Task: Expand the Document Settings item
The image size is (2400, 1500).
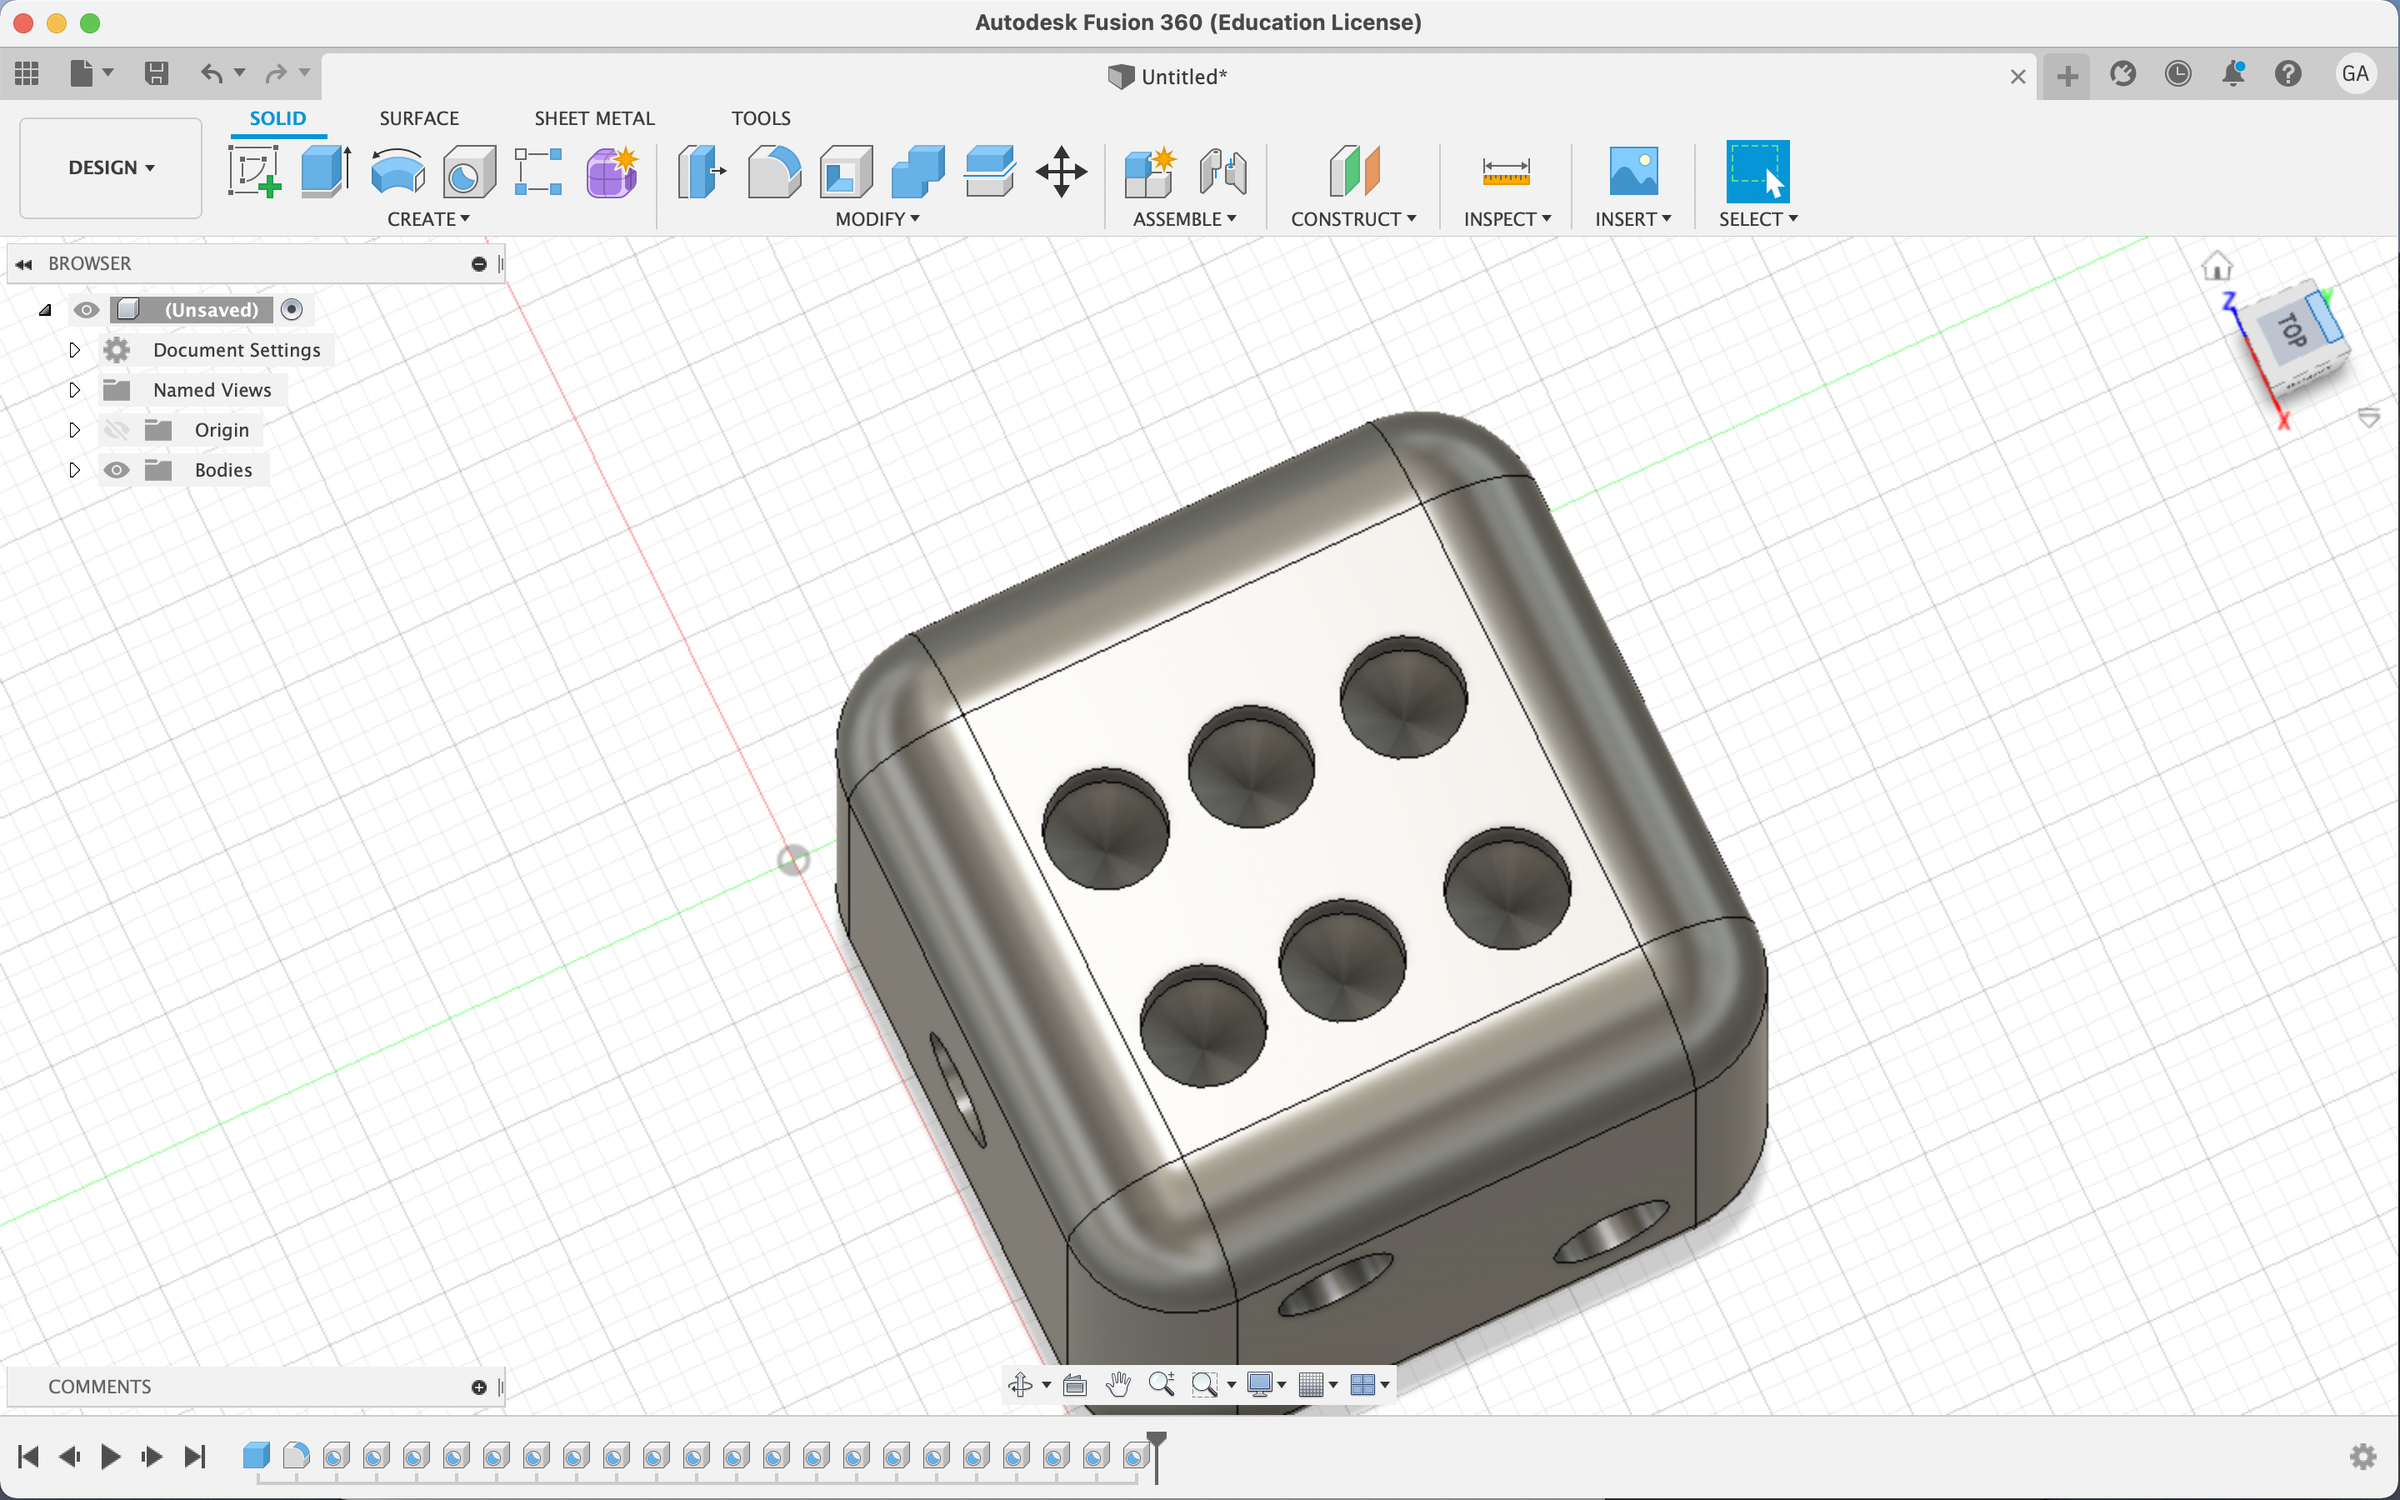Action: click(73, 349)
